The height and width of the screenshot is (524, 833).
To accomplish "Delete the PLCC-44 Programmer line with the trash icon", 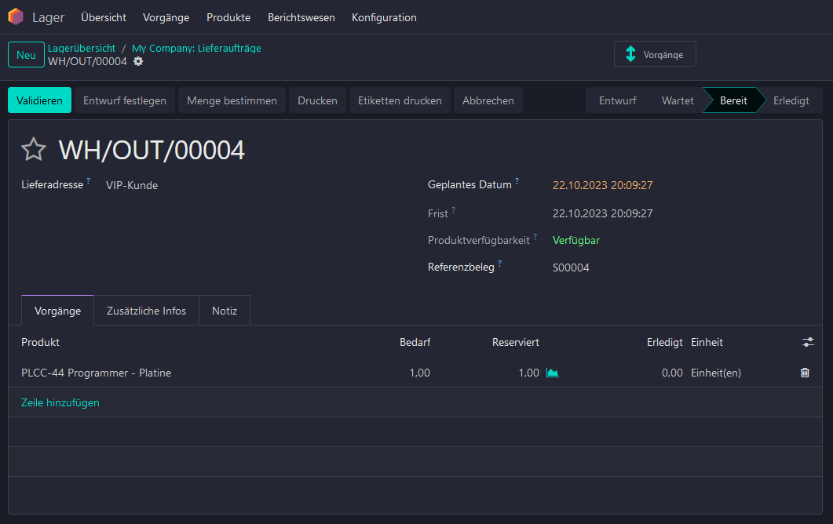I will (805, 373).
